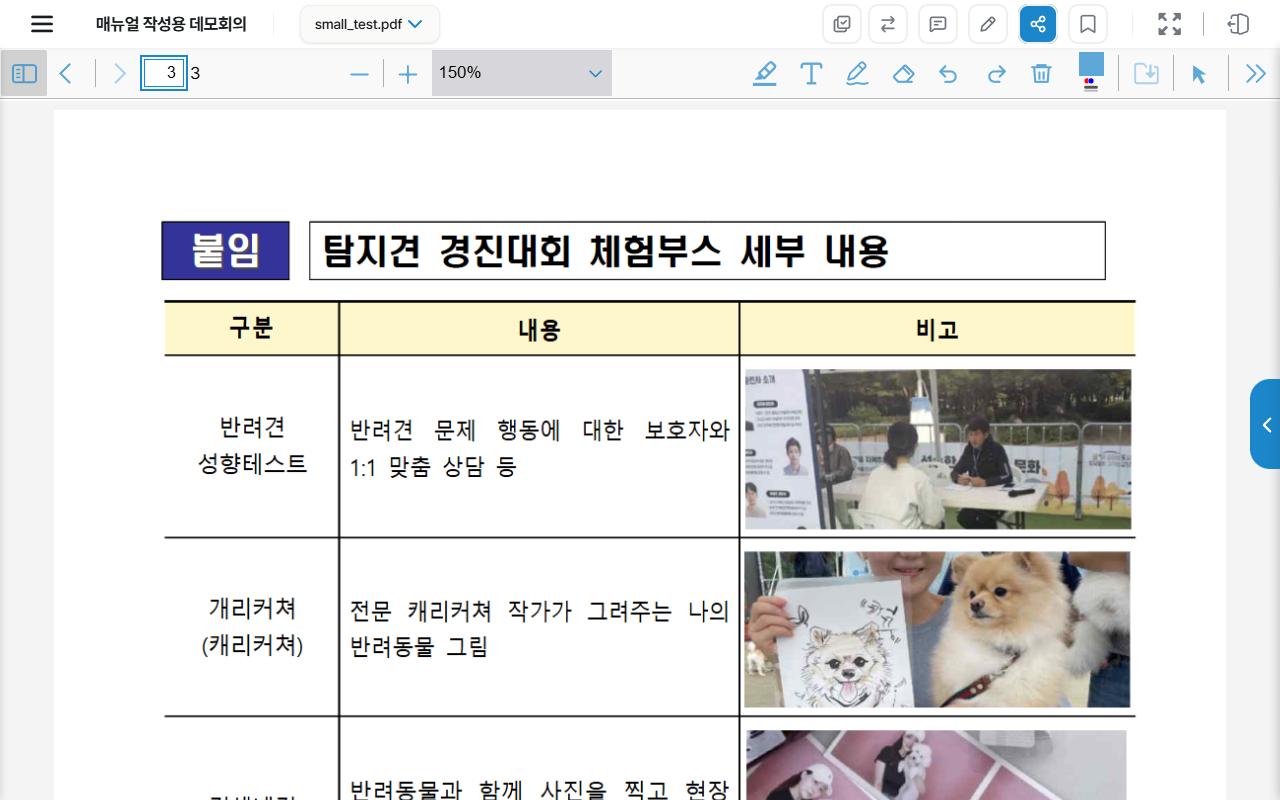Click the swap arrows sync icon
The width and height of the screenshot is (1280, 800).
tap(888, 24)
